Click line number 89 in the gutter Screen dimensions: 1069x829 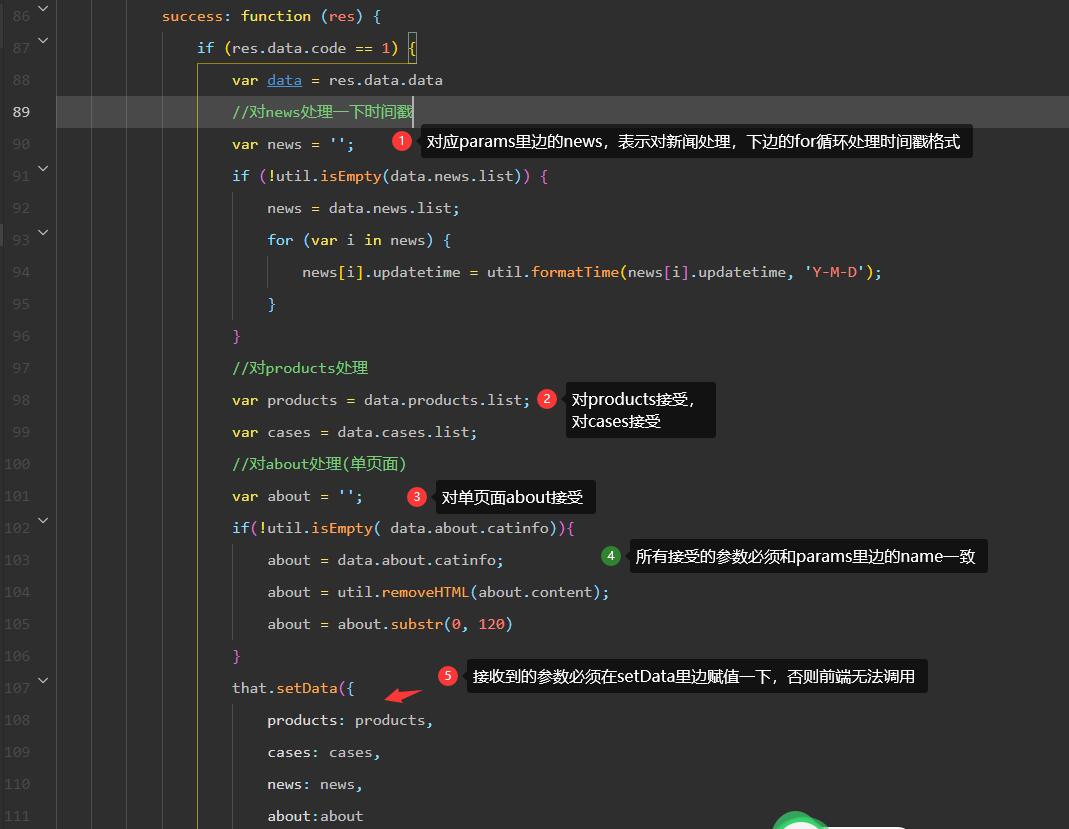21,112
